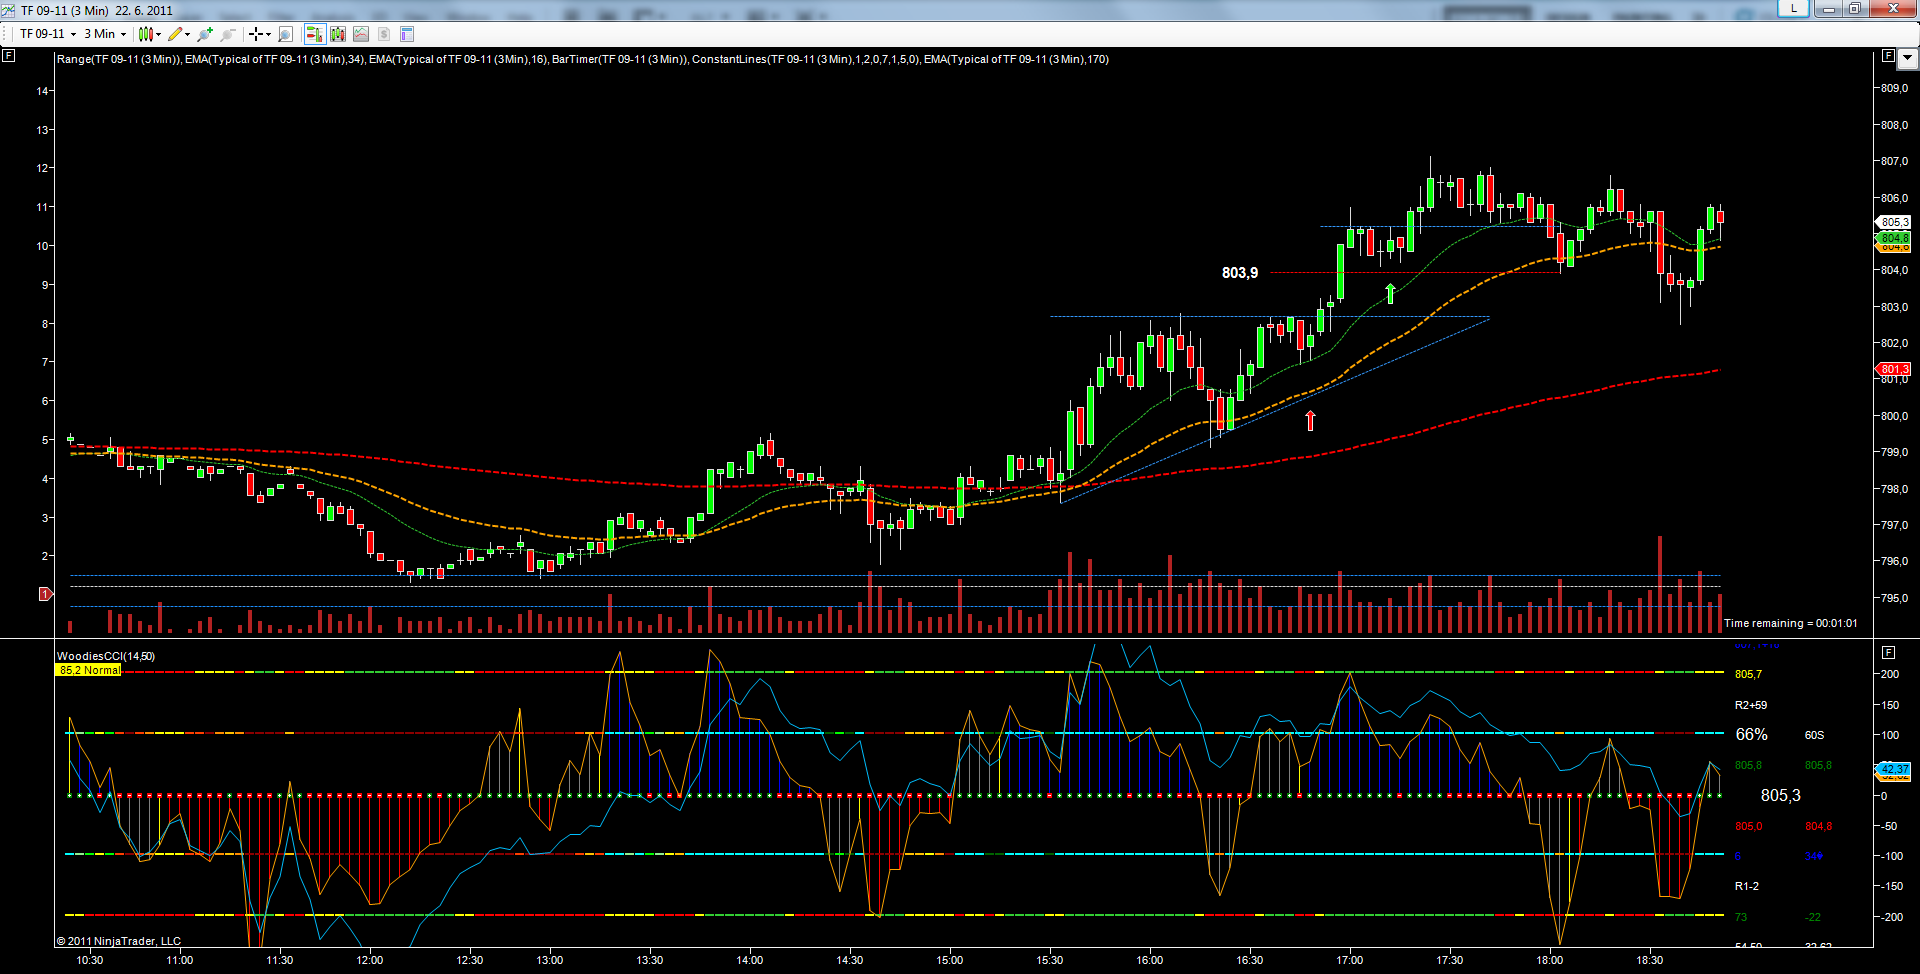Click the greyed dollar sign icon
This screenshot has height=974, width=1920.
(384, 34)
